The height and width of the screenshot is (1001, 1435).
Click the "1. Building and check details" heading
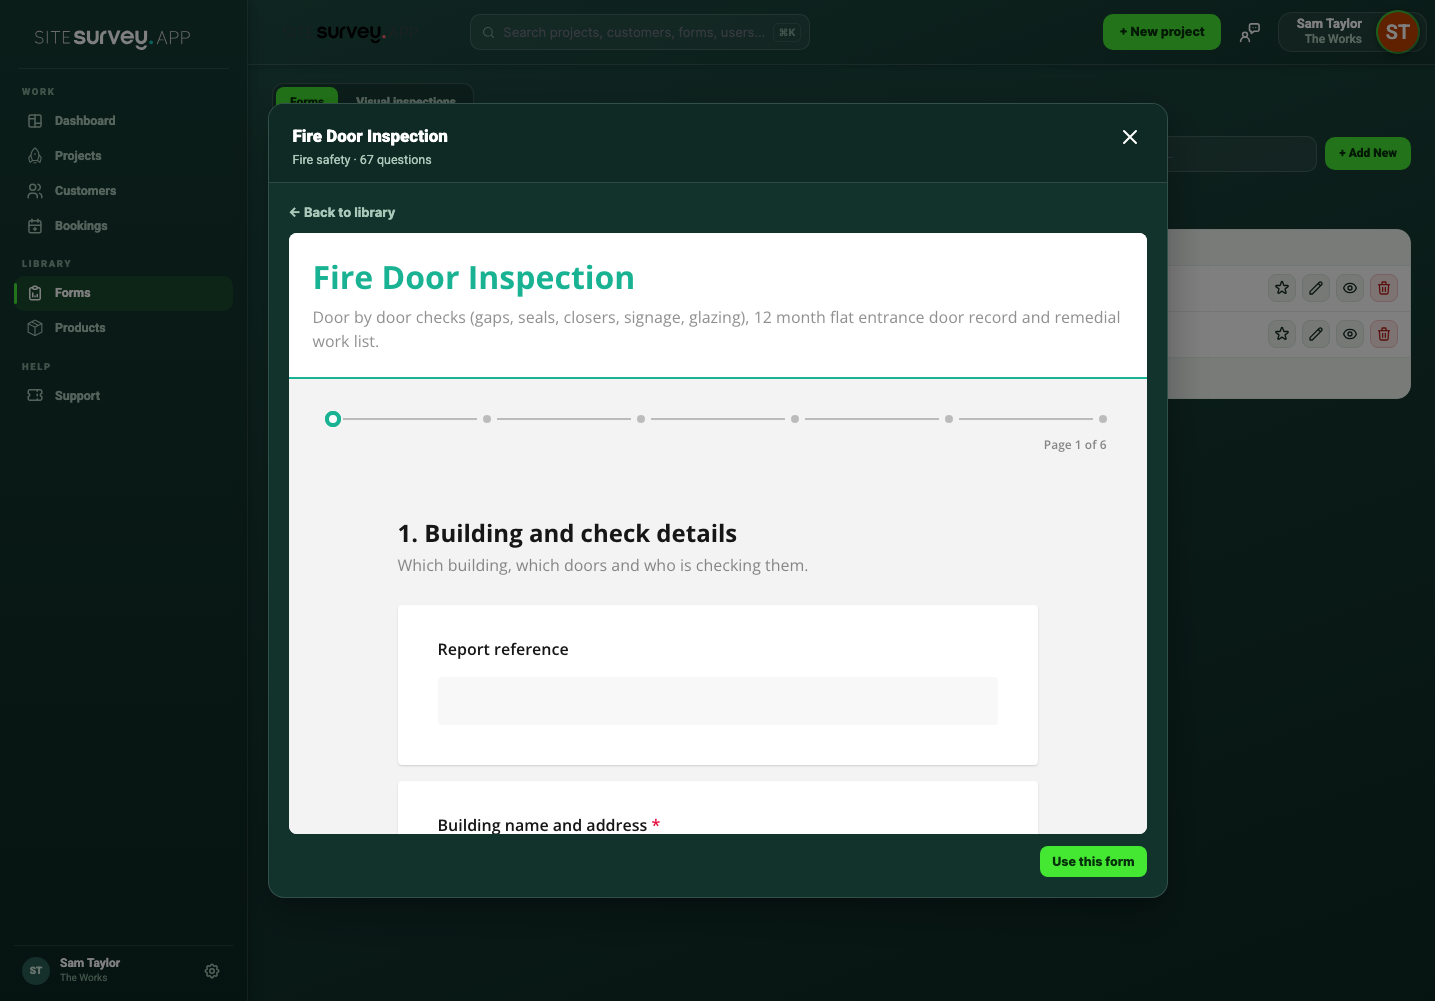click(567, 533)
